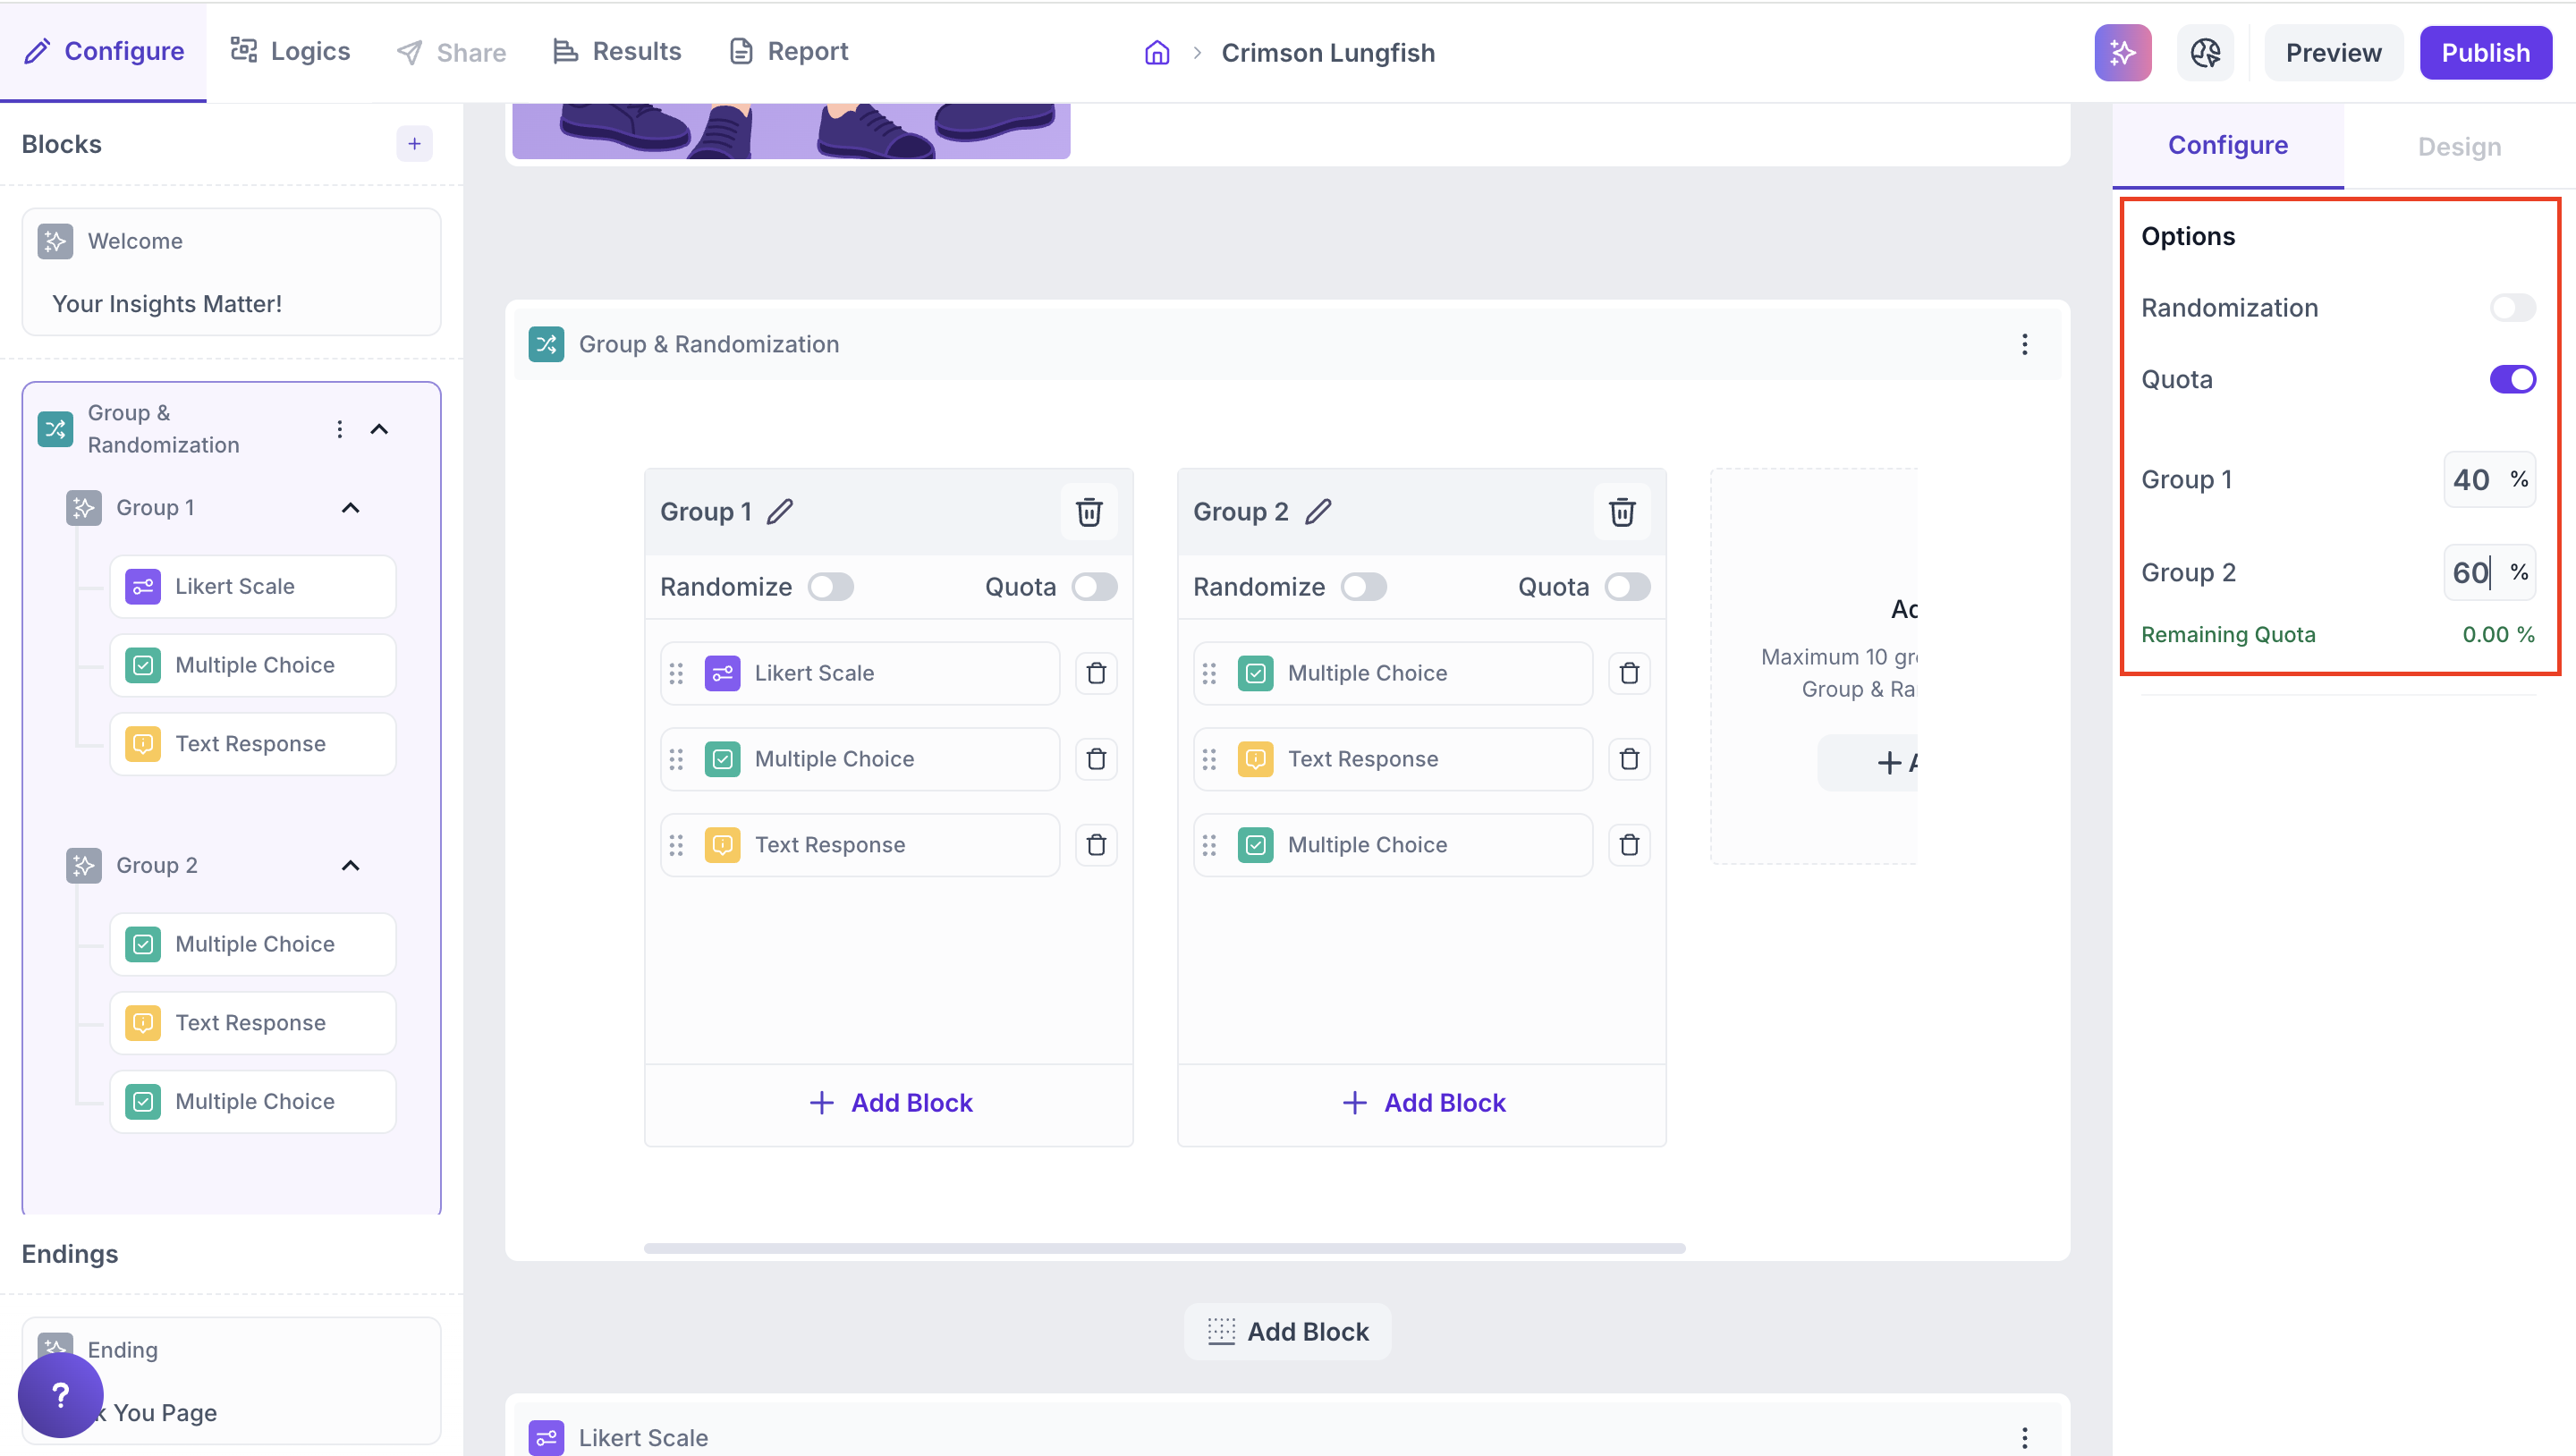
Task: Collapse Group 2 in Blocks sidebar
Action: coord(350,866)
